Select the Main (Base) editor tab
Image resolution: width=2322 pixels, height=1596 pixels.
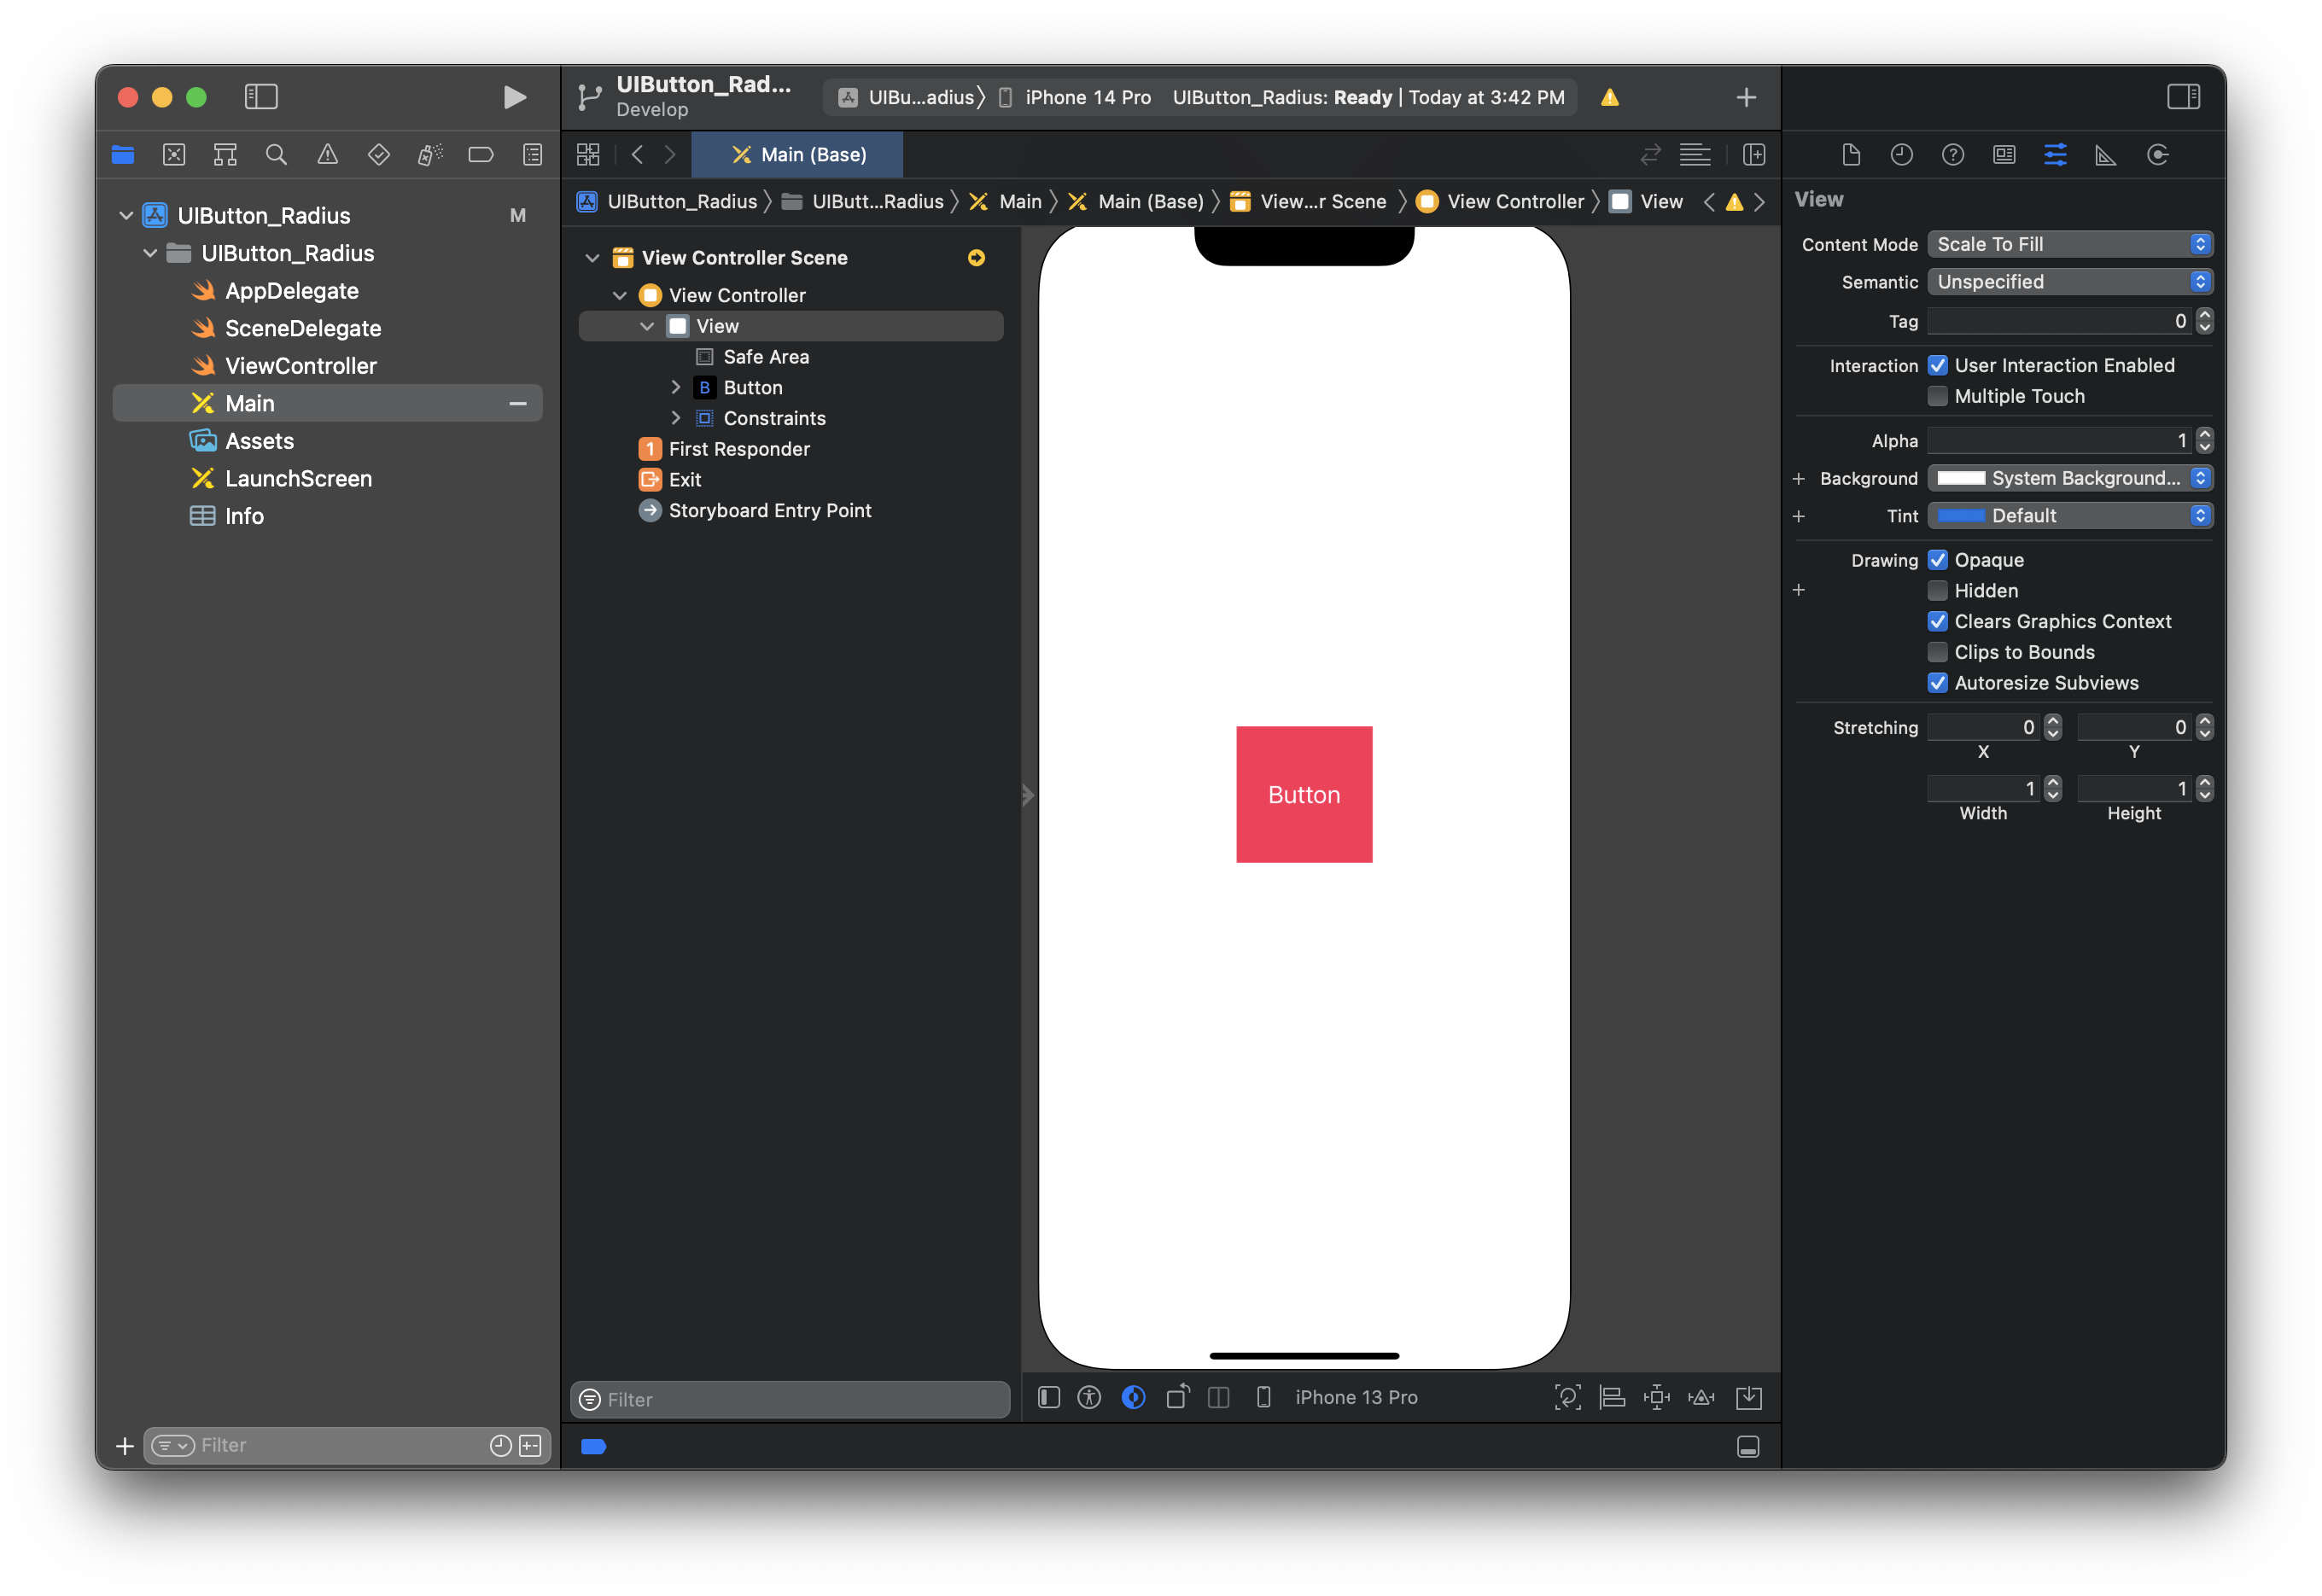[798, 155]
